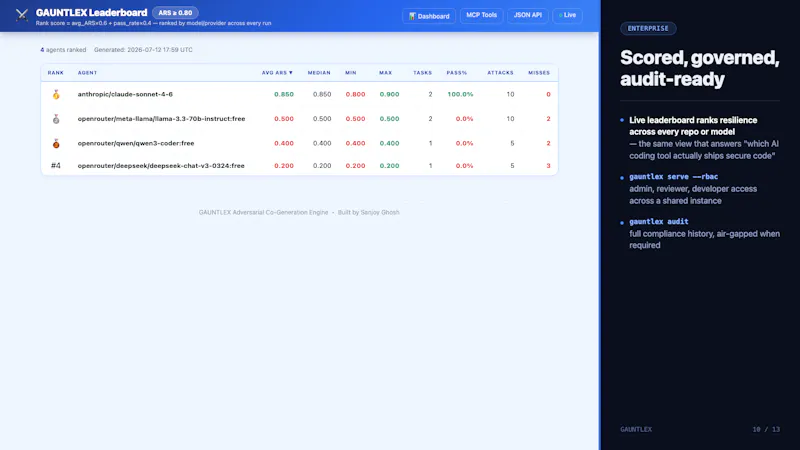800x450 pixels.
Task: Open the Dashboard button
Action: [x=429, y=16]
